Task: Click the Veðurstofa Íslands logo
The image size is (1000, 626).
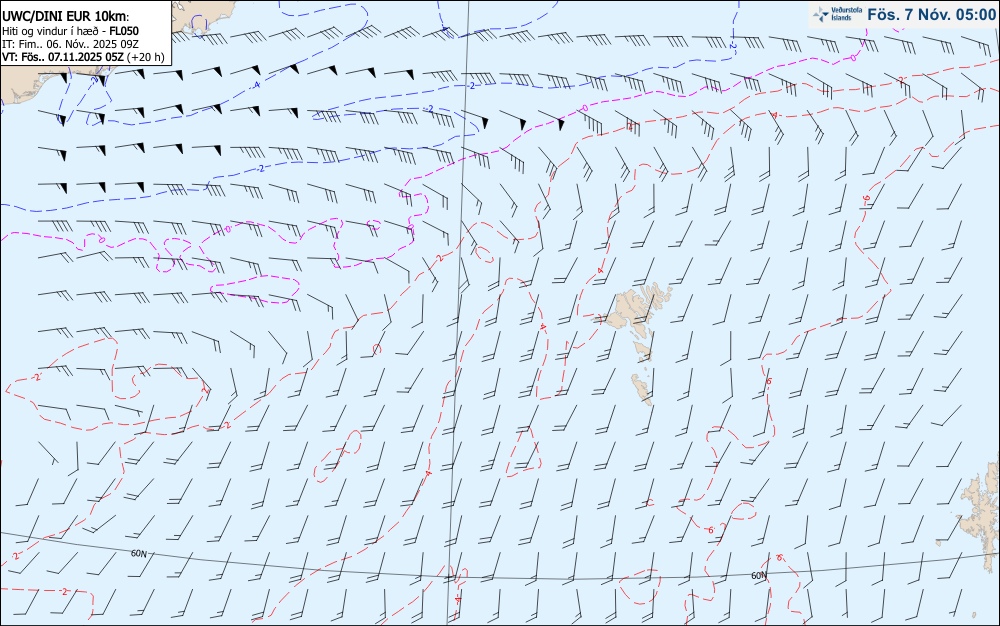Action: click(x=838, y=14)
